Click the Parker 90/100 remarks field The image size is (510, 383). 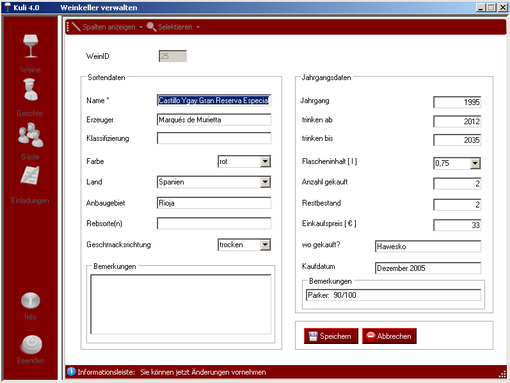pos(393,295)
